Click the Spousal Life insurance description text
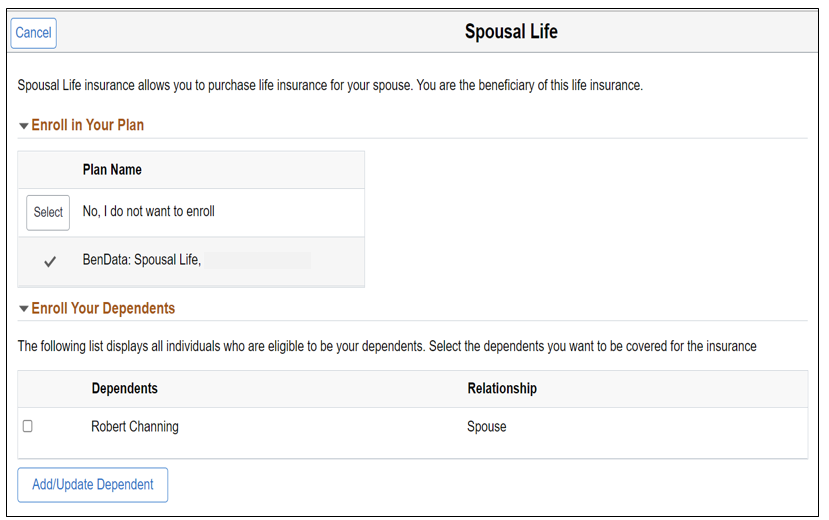The height and width of the screenshot is (520, 829). (x=330, y=86)
